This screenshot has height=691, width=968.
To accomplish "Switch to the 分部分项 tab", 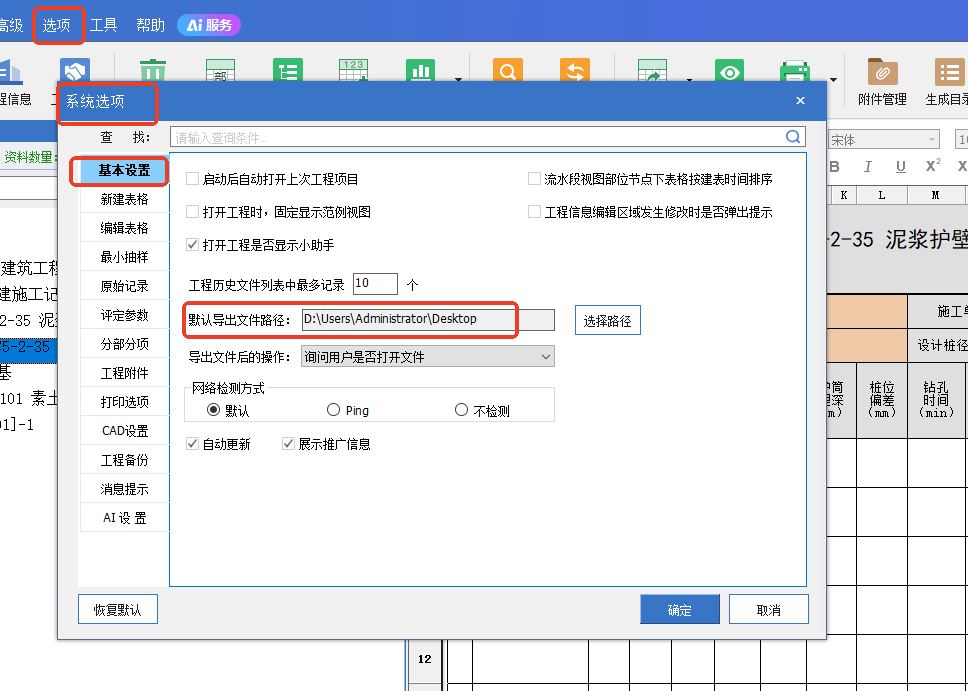I will tap(124, 344).
